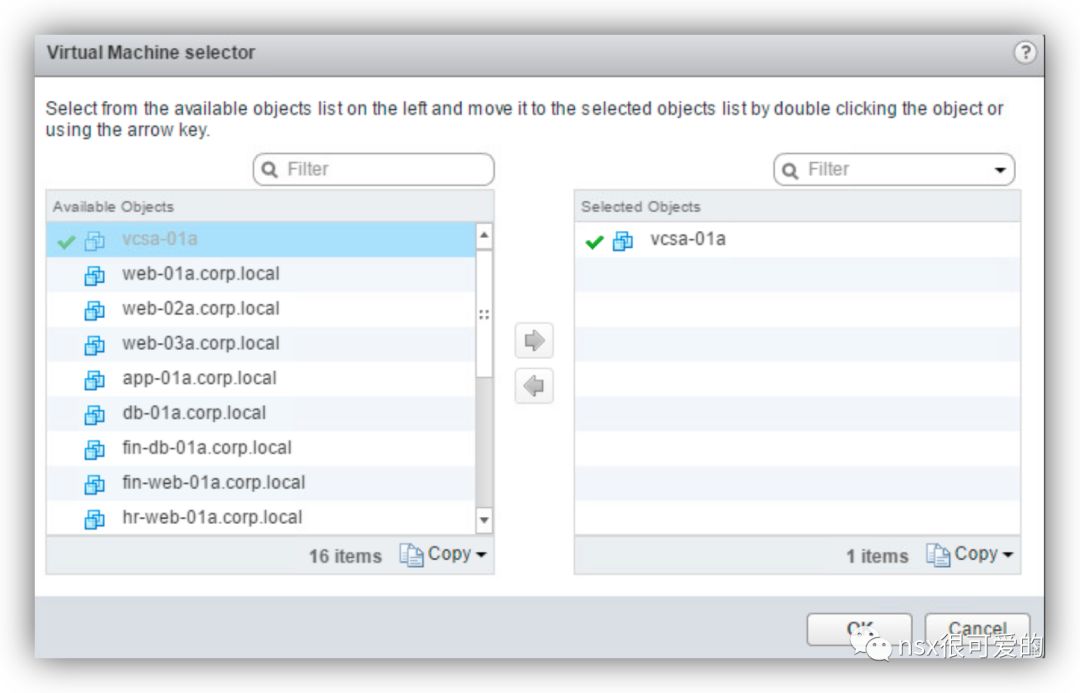Select app-01a.corp.local row
1080x693 pixels.
(260, 379)
